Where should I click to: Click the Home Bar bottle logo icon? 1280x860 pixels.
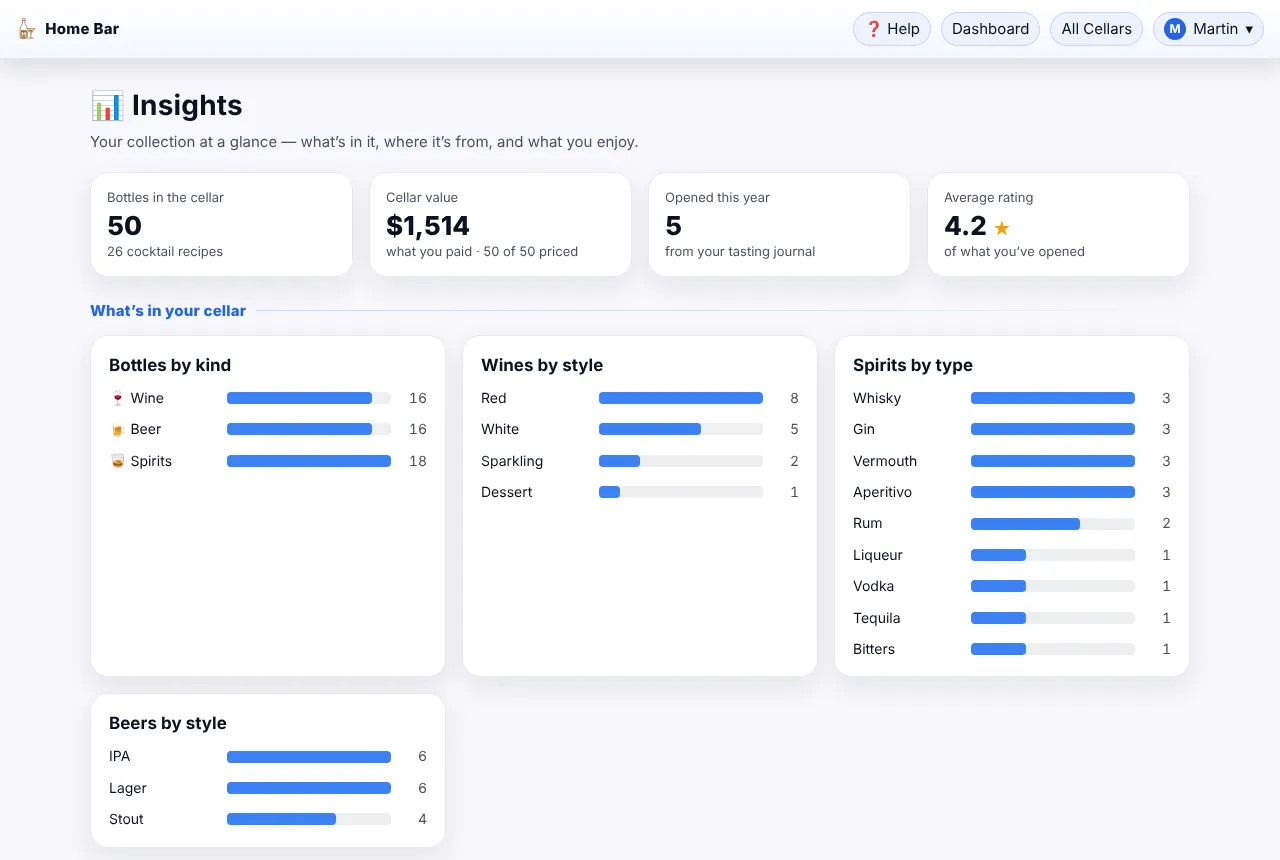pos(27,29)
